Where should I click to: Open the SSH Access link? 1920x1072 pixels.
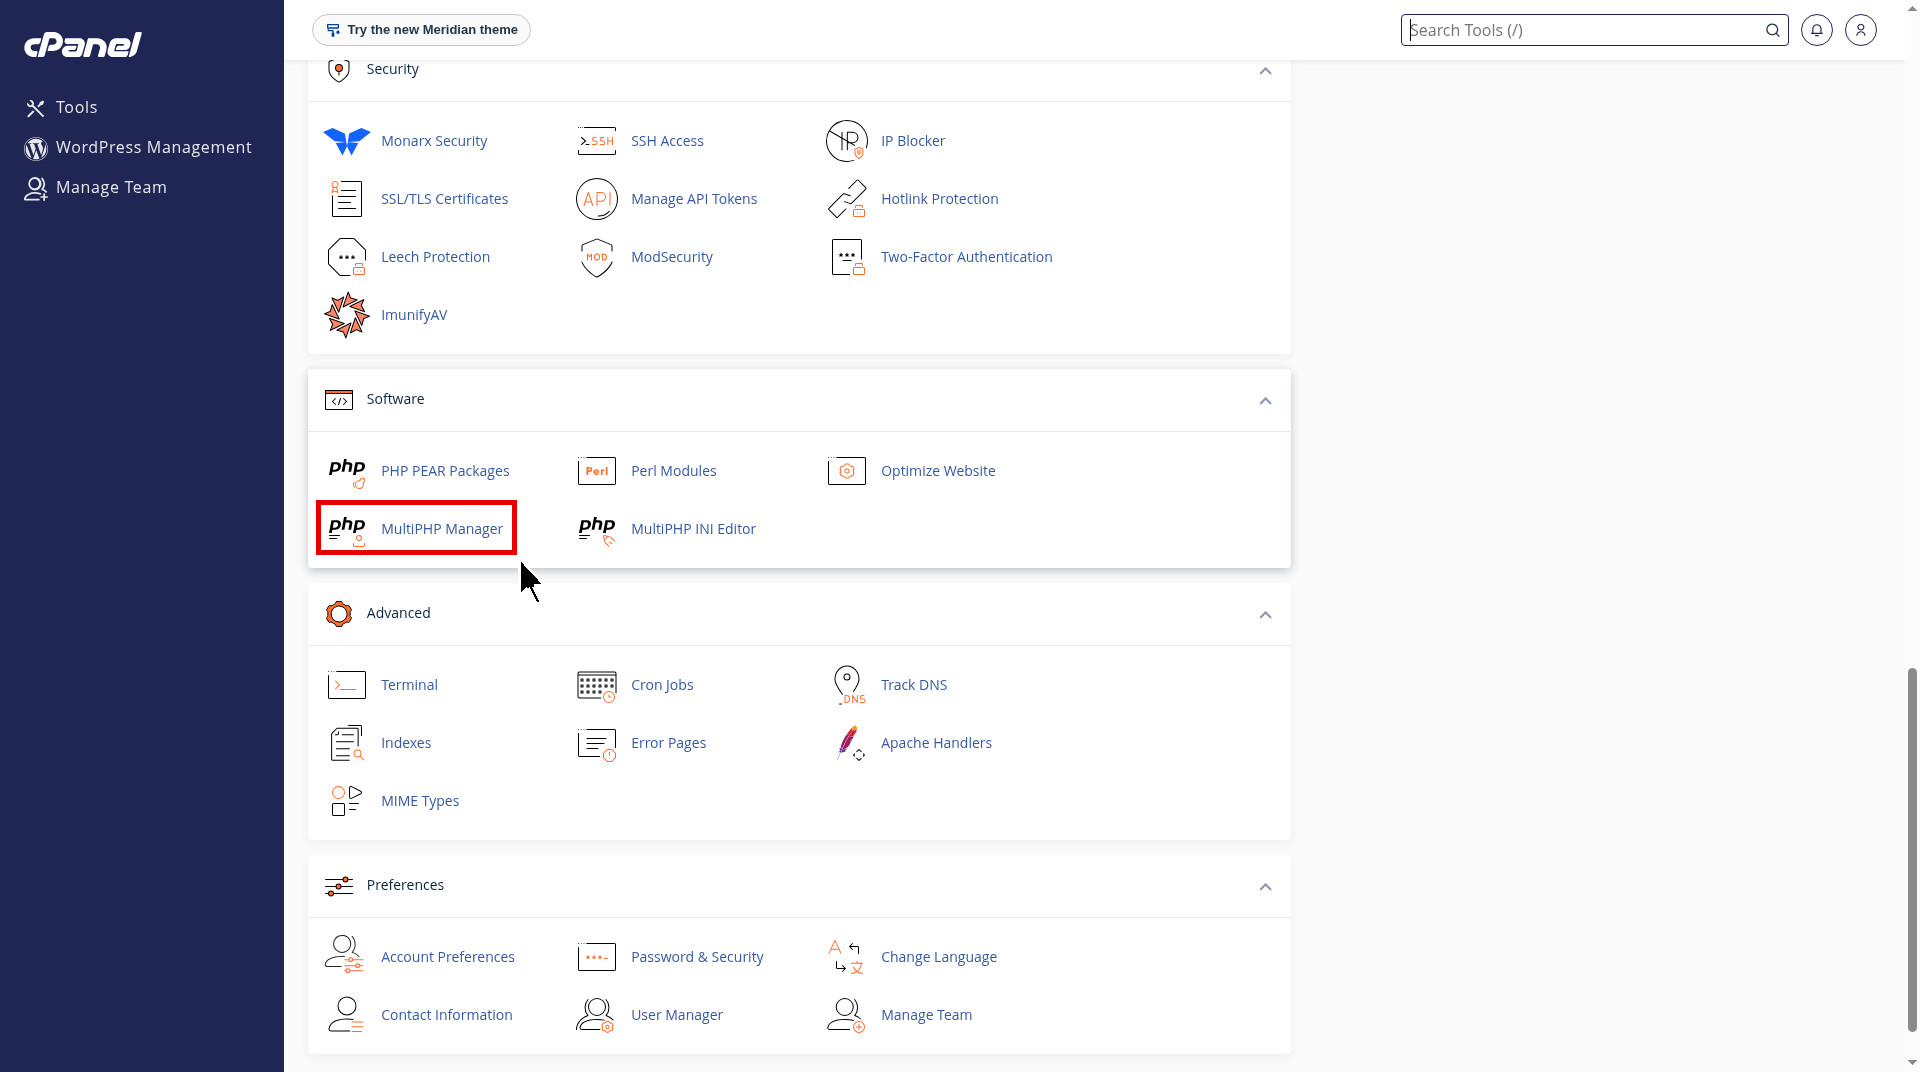pyautogui.click(x=667, y=141)
